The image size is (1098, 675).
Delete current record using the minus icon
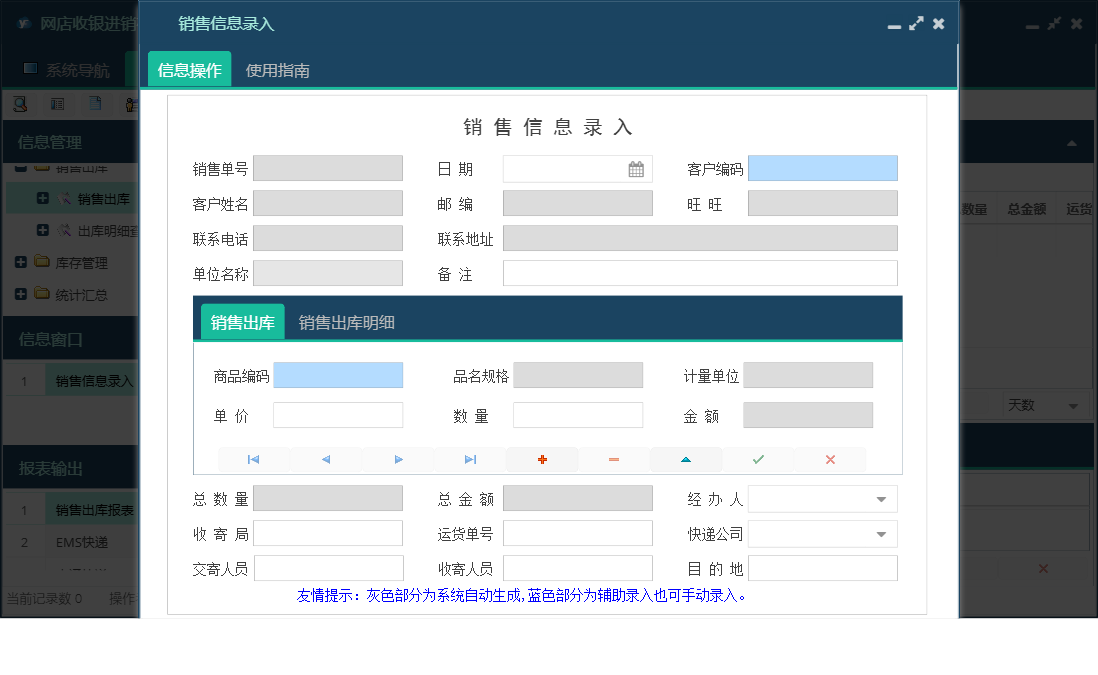pyautogui.click(x=614, y=459)
